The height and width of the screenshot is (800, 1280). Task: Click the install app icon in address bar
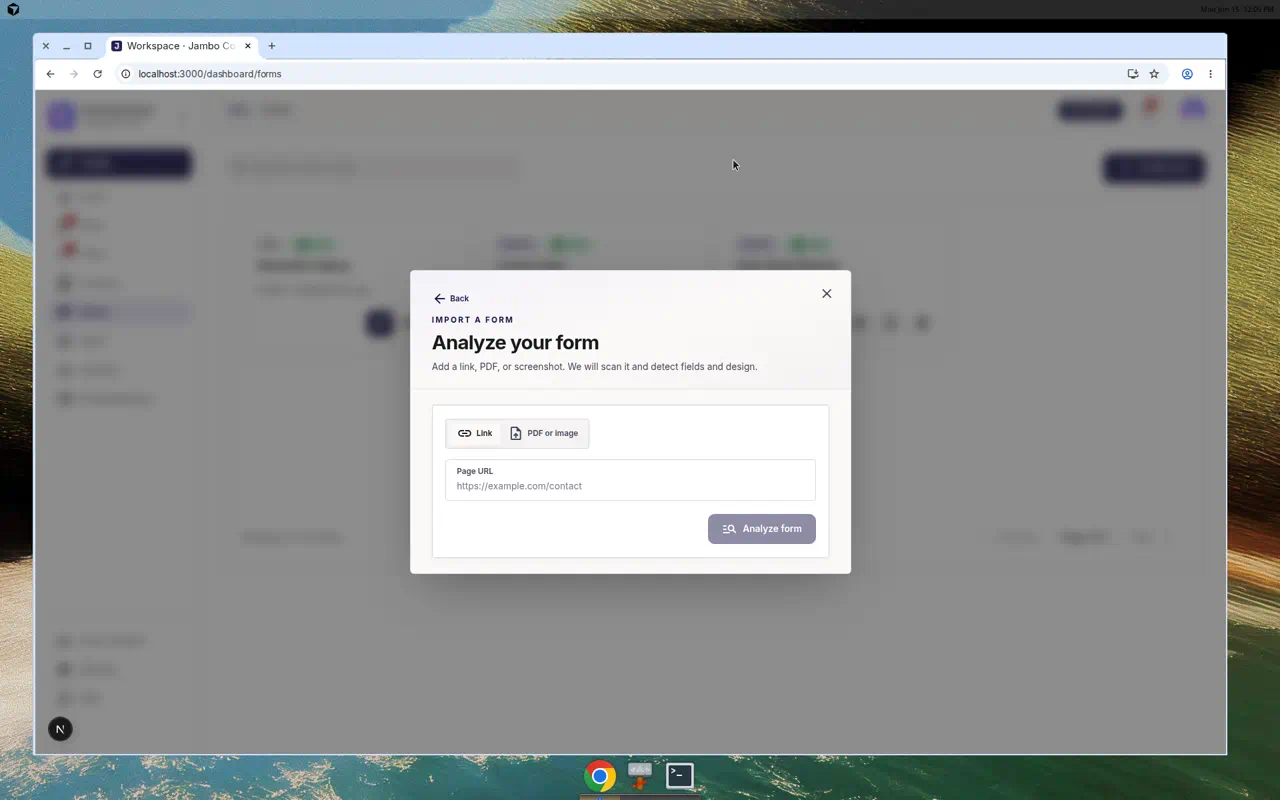point(1133,74)
